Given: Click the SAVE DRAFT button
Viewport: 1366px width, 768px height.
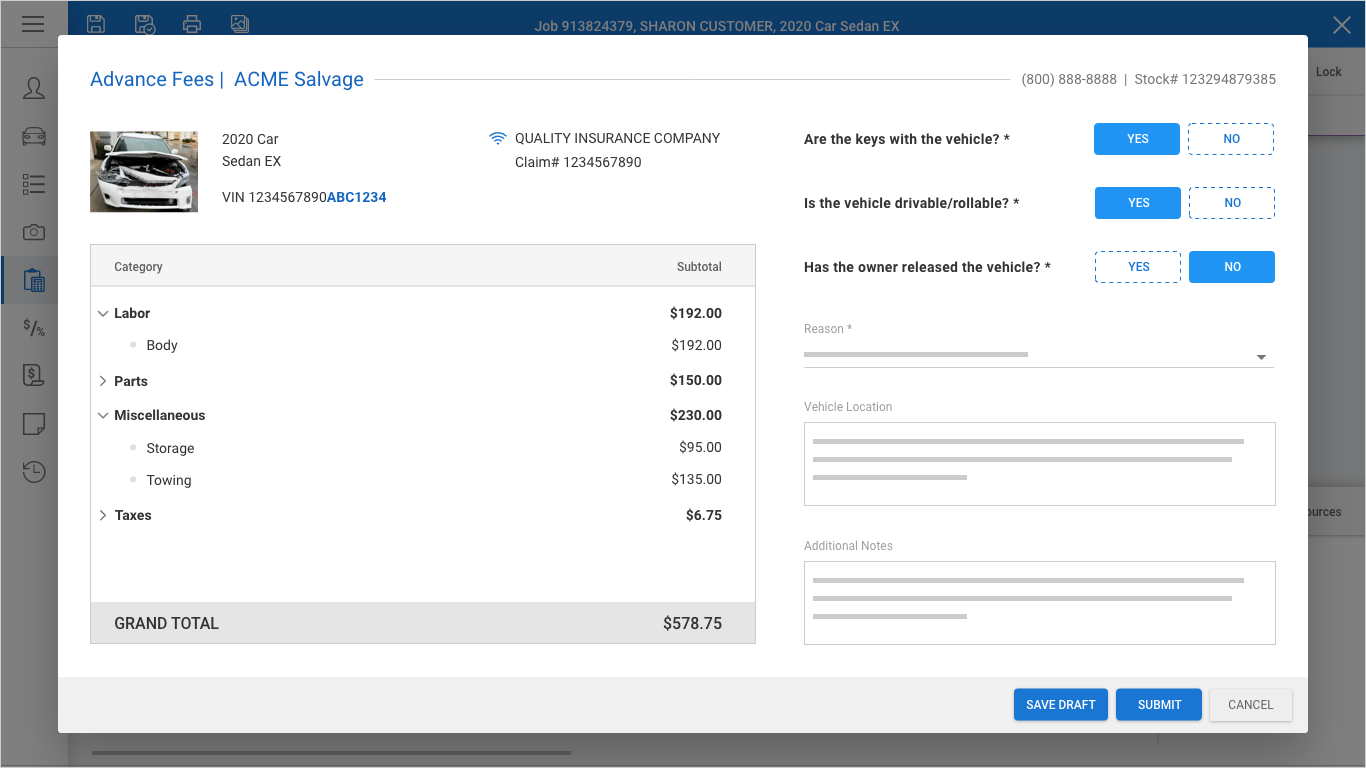Looking at the screenshot, I should pyautogui.click(x=1060, y=705).
